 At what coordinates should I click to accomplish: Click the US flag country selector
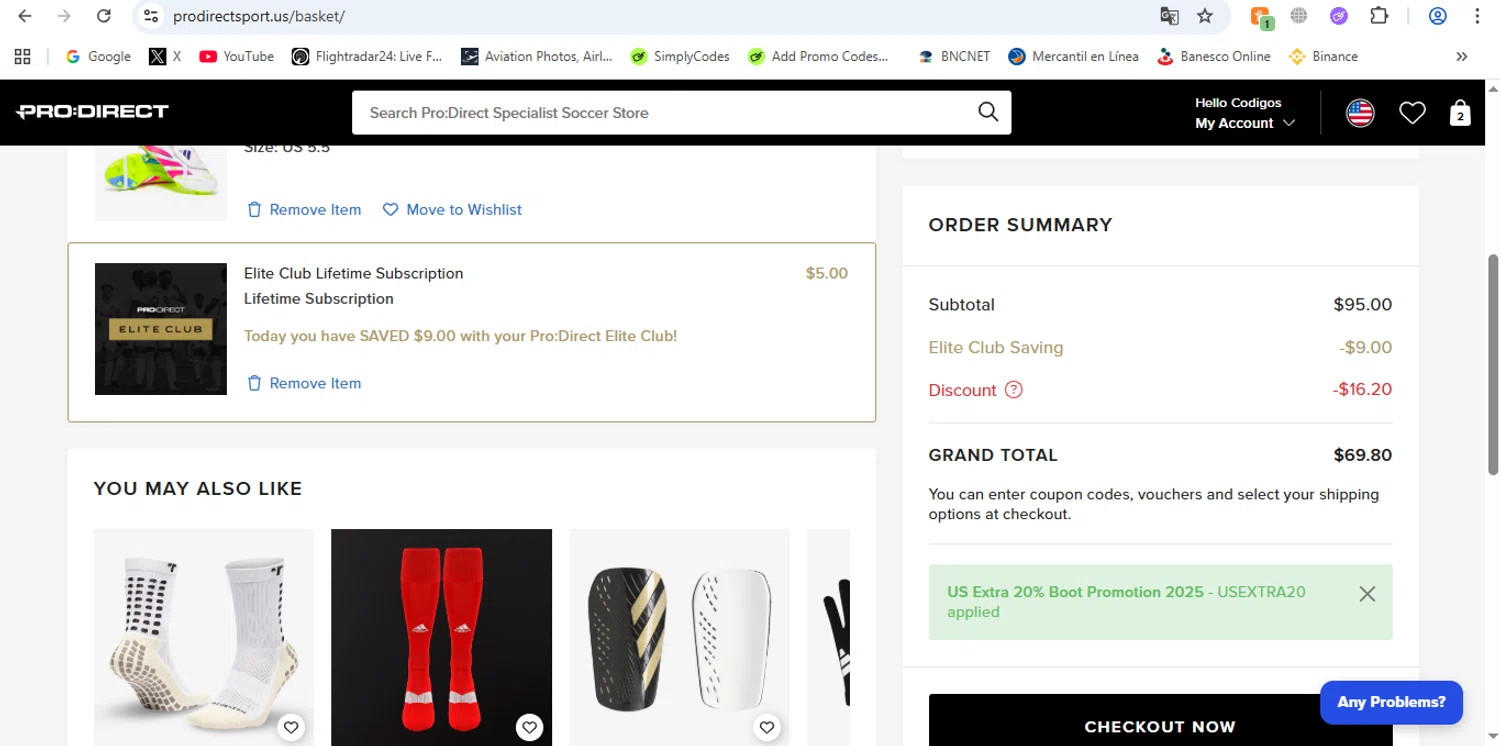coord(1360,113)
